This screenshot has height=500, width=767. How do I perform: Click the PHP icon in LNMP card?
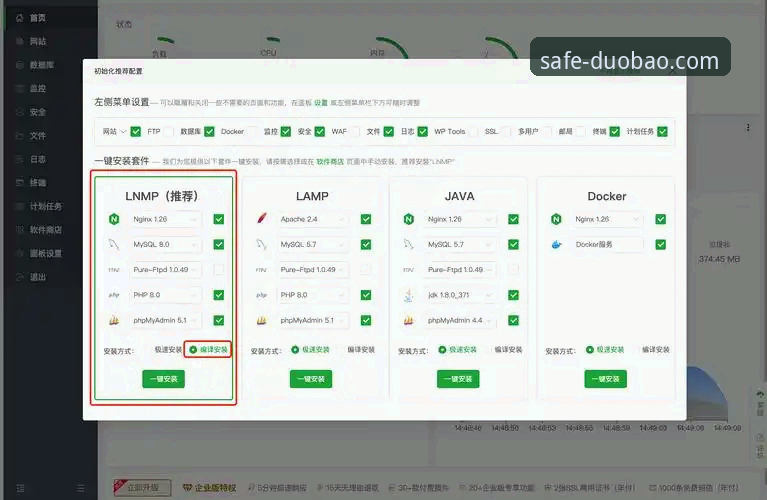click(114, 295)
